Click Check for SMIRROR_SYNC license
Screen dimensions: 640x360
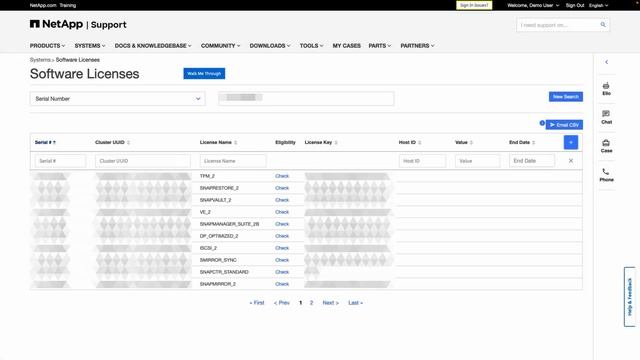point(282,260)
